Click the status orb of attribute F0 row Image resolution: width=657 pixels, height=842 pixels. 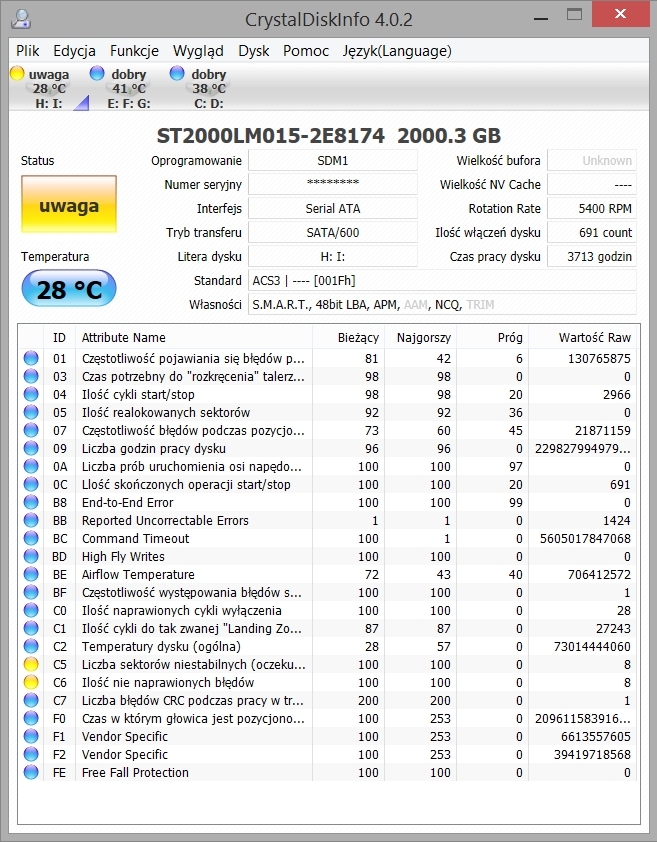[31, 718]
